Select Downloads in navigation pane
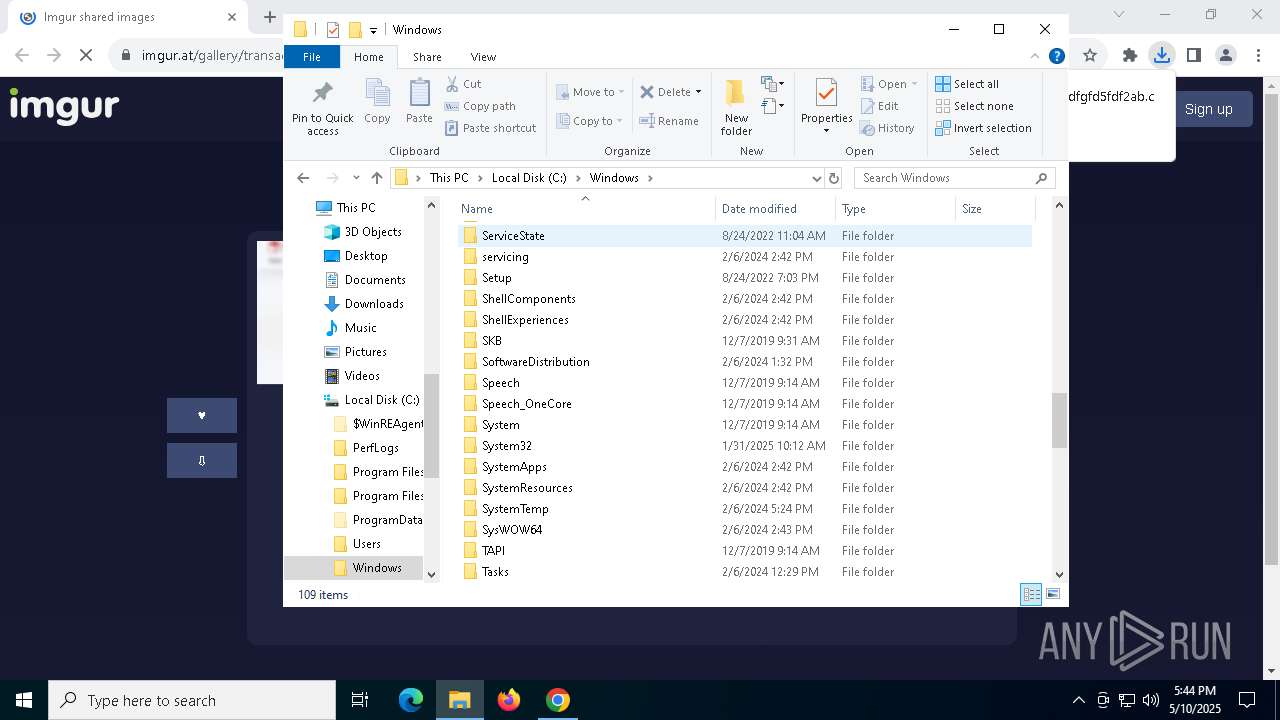Viewport: 1280px width, 720px height. [x=373, y=304]
